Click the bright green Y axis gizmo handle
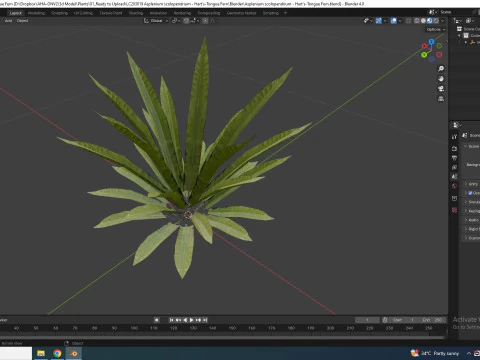 coord(424,55)
